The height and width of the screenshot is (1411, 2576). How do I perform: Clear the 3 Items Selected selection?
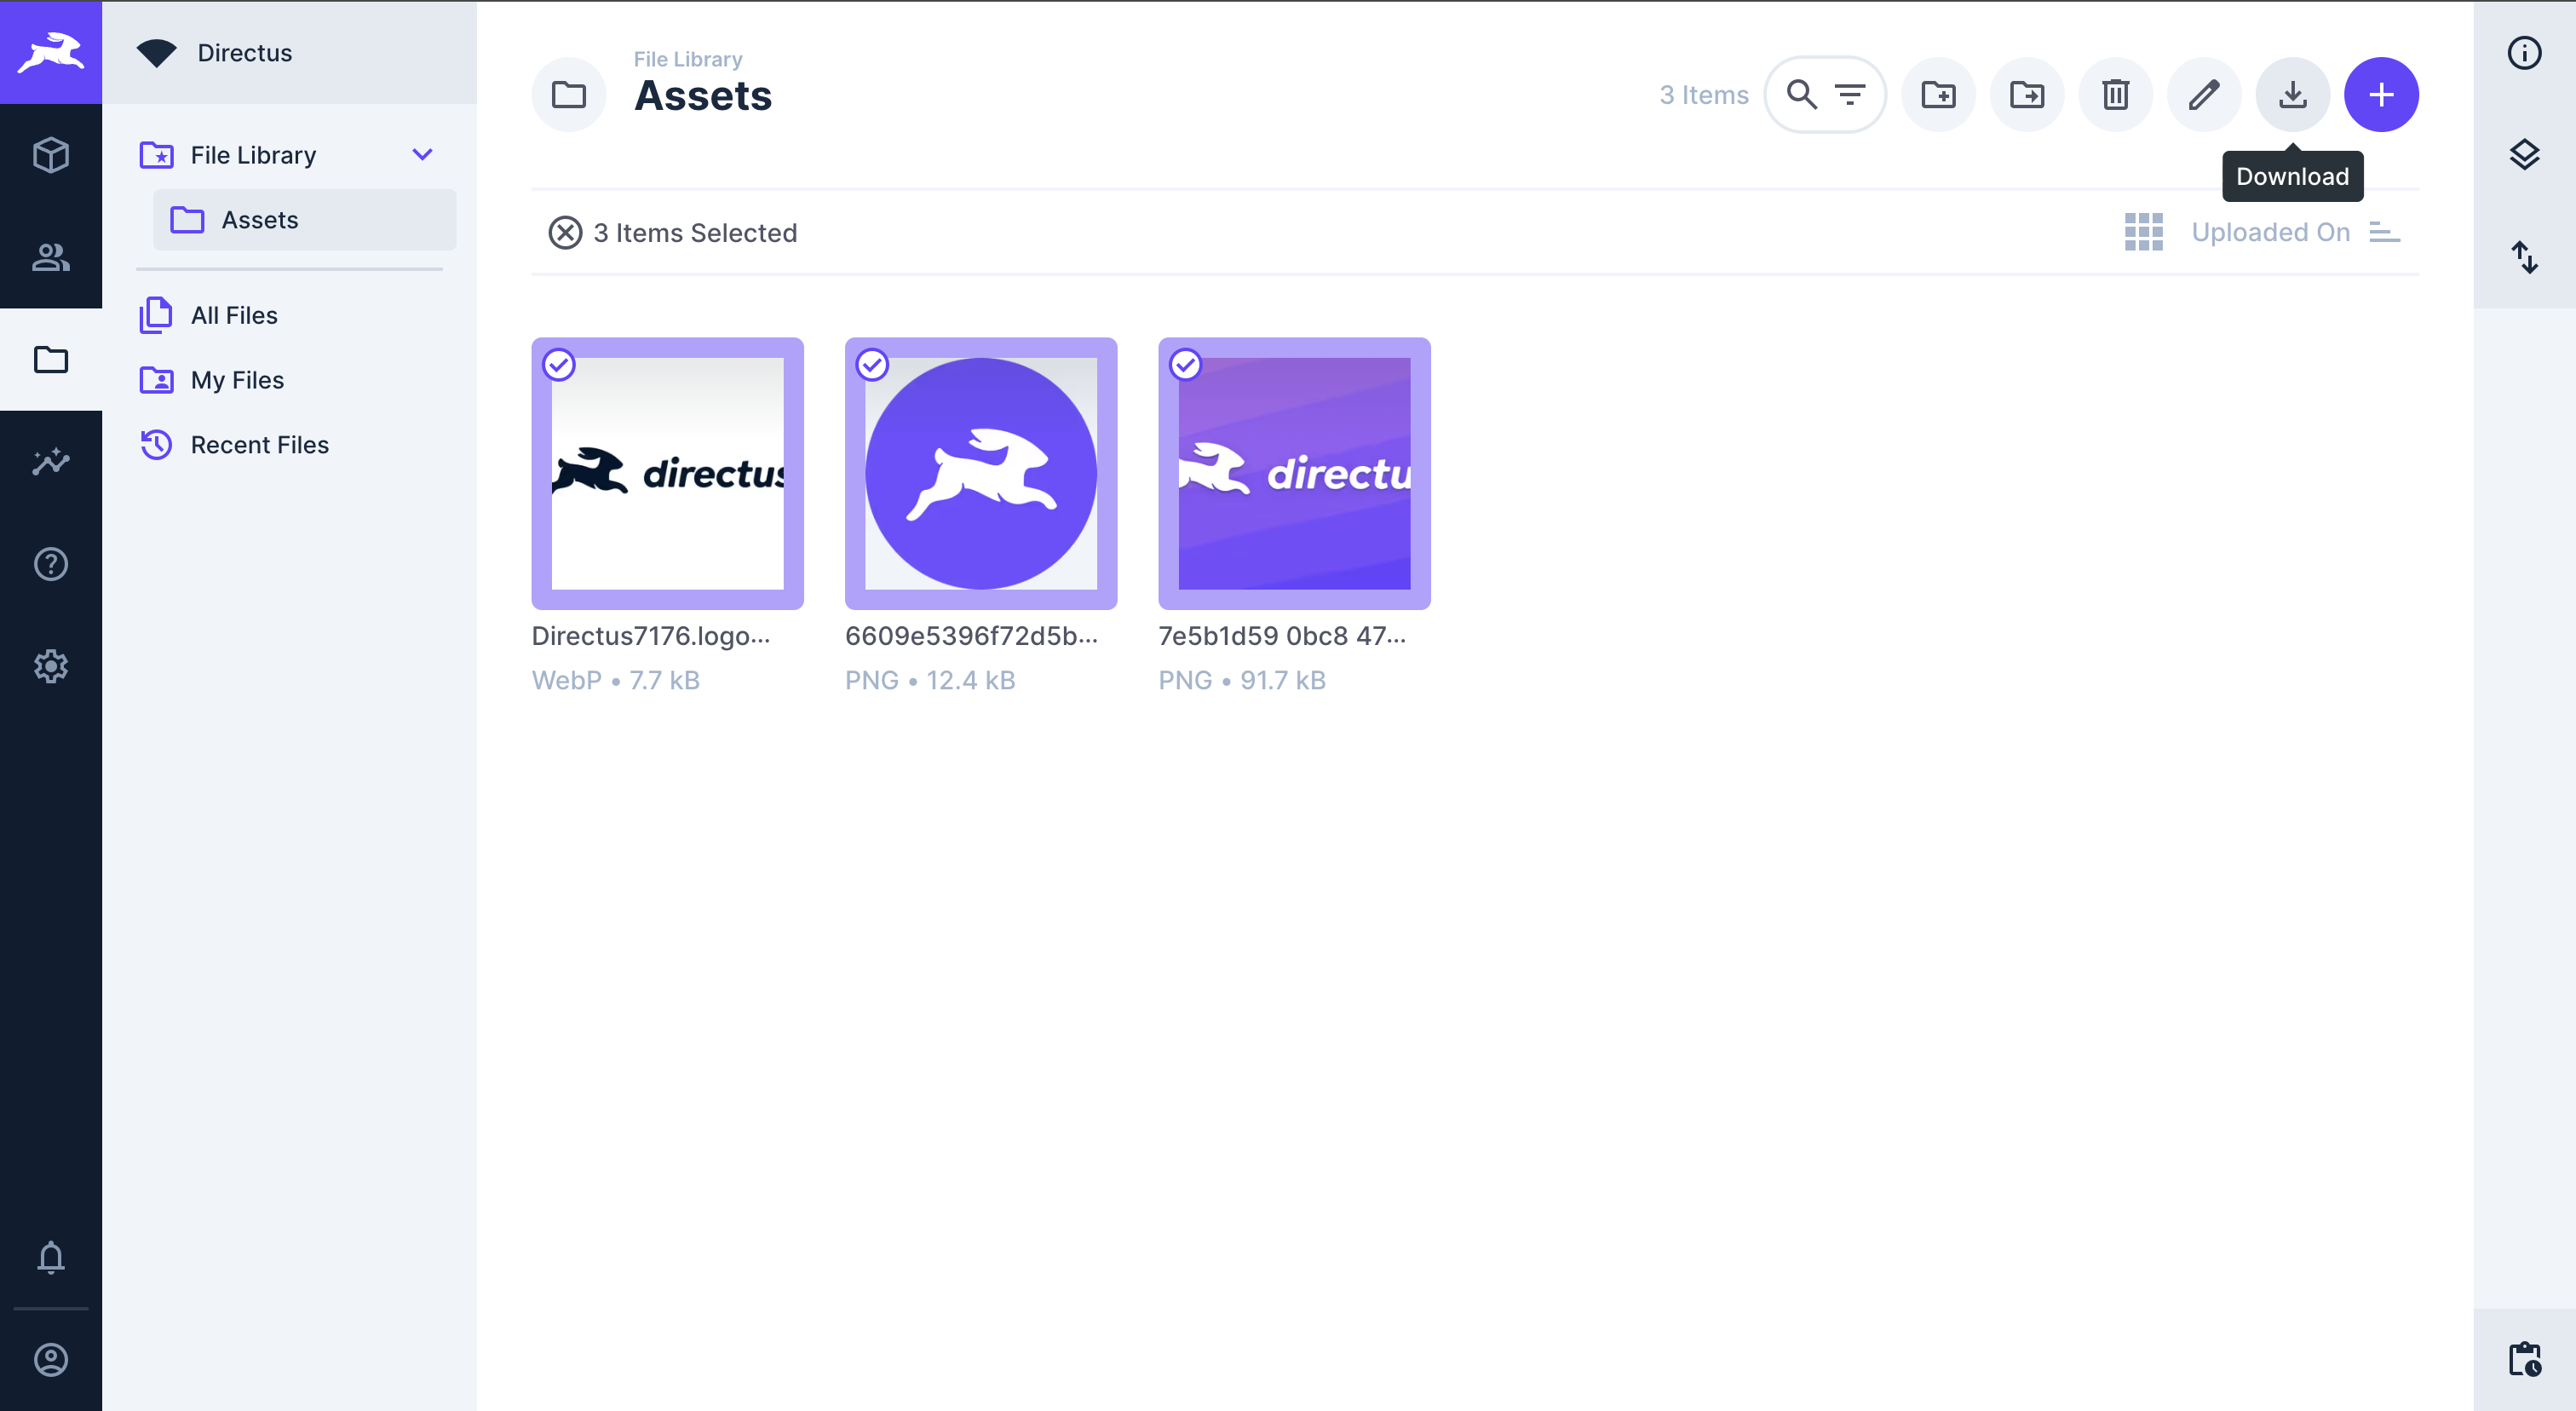[565, 232]
